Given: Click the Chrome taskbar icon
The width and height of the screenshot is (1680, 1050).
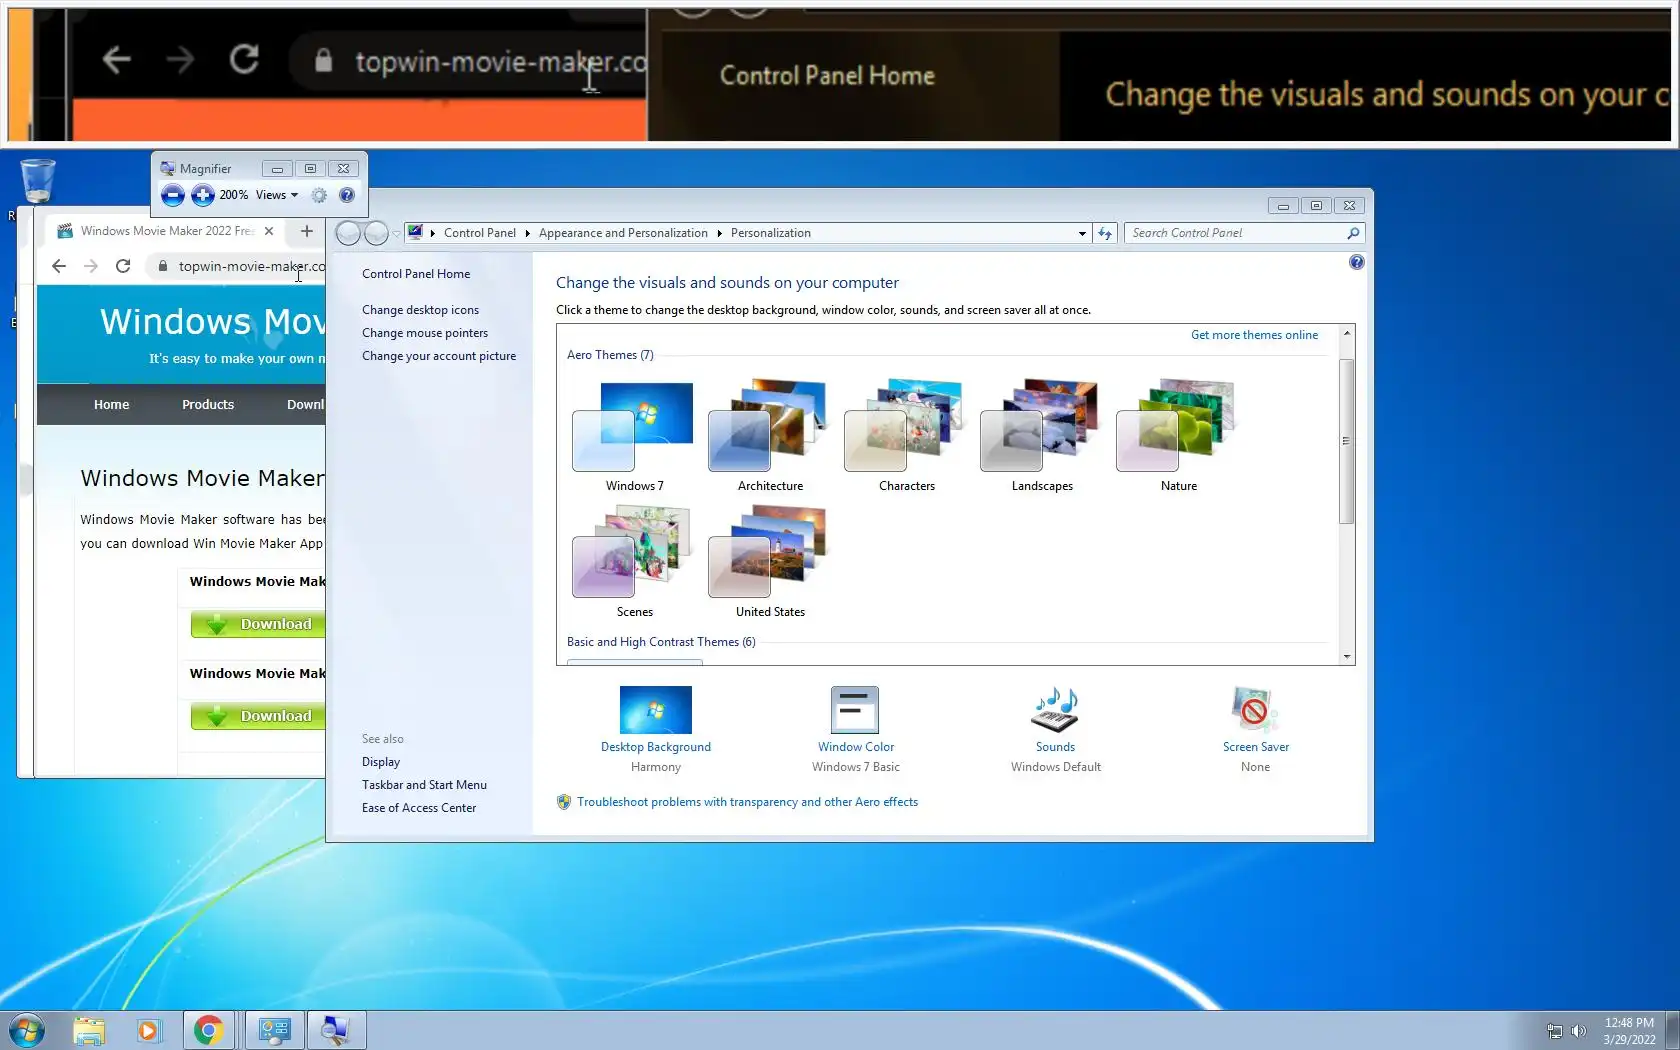Looking at the screenshot, I should (x=209, y=1030).
